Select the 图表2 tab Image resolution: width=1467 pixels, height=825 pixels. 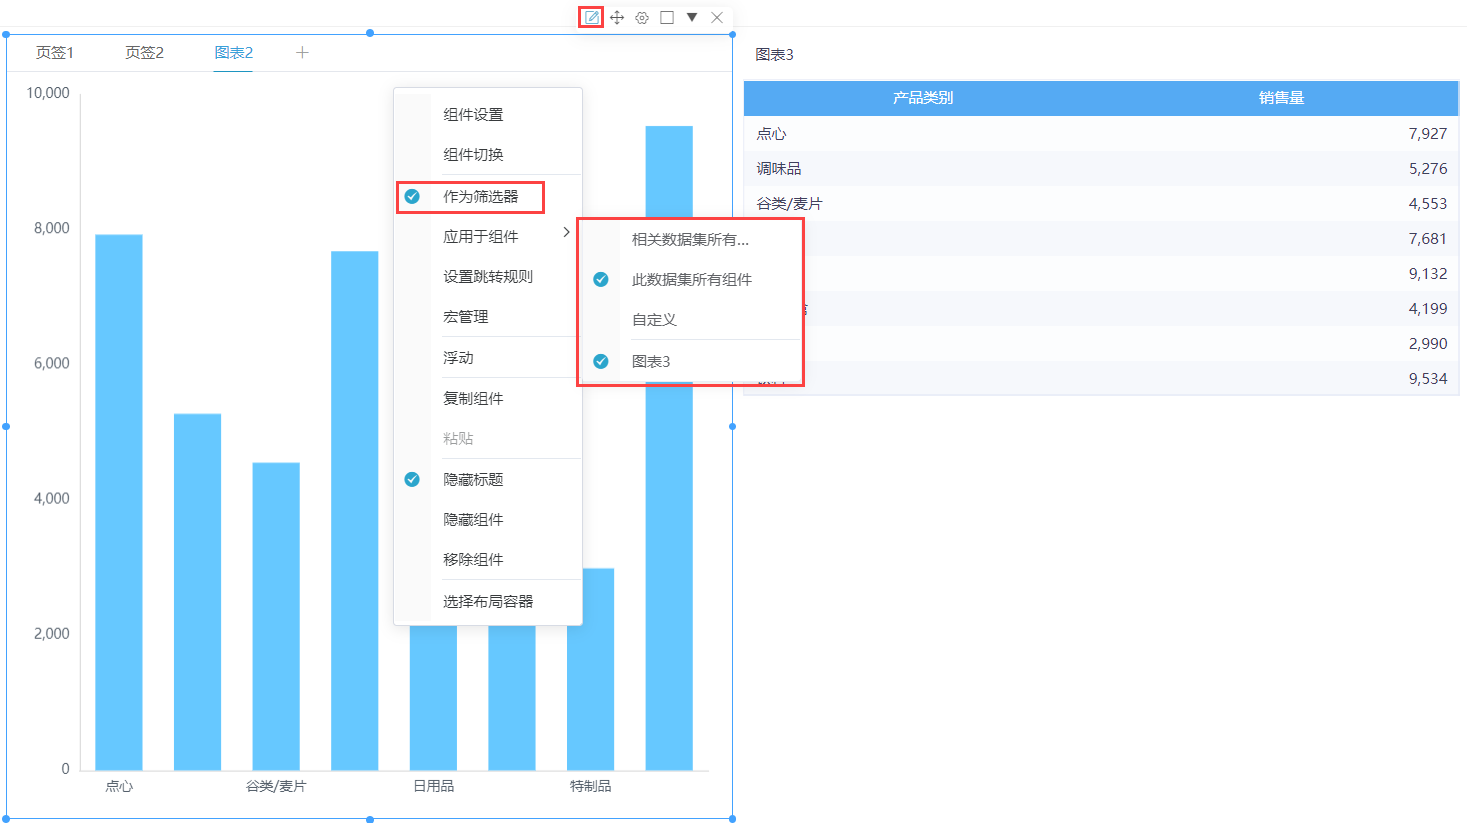pyautogui.click(x=233, y=53)
